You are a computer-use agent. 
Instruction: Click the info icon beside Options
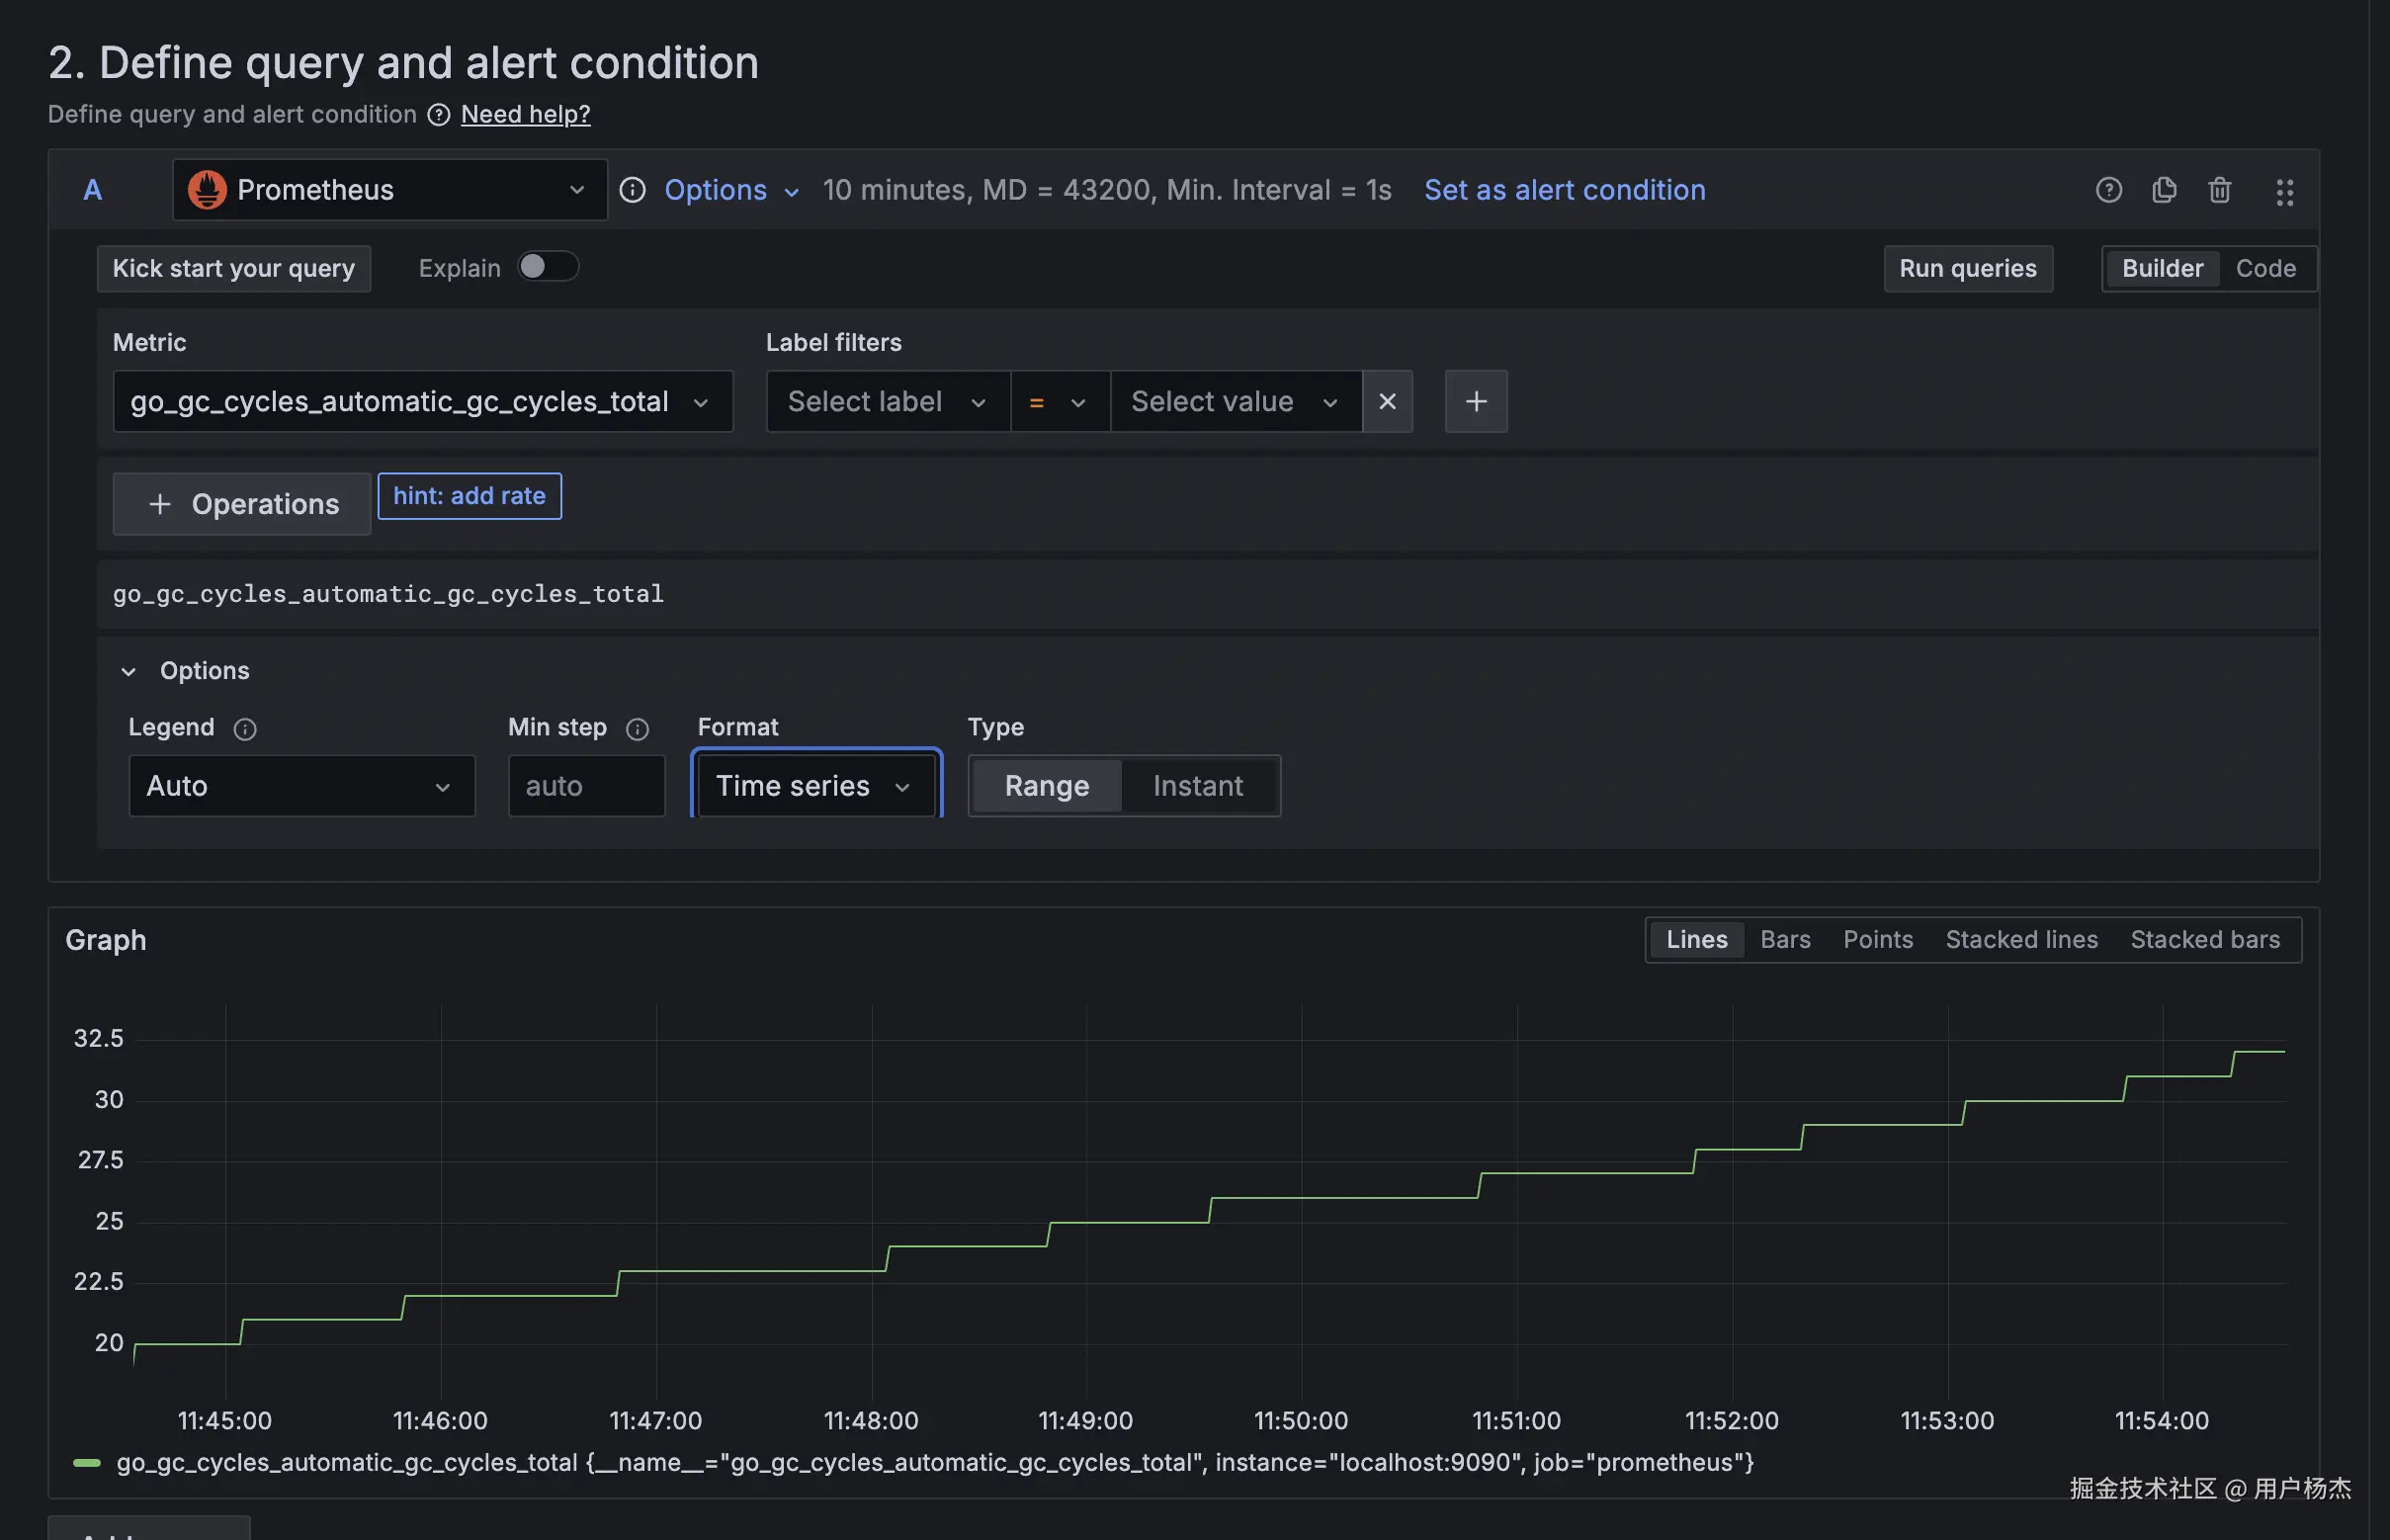(x=632, y=190)
